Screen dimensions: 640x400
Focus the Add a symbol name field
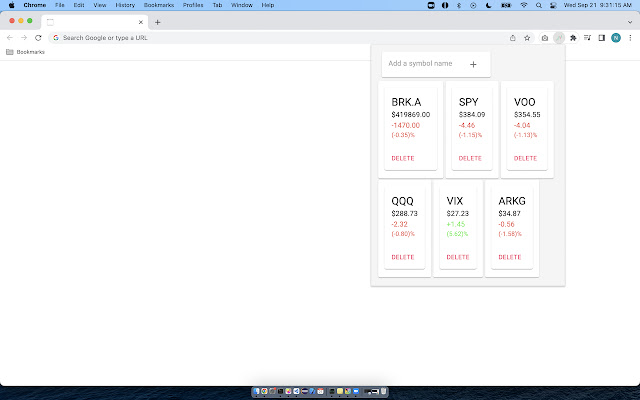[x=420, y=64]
